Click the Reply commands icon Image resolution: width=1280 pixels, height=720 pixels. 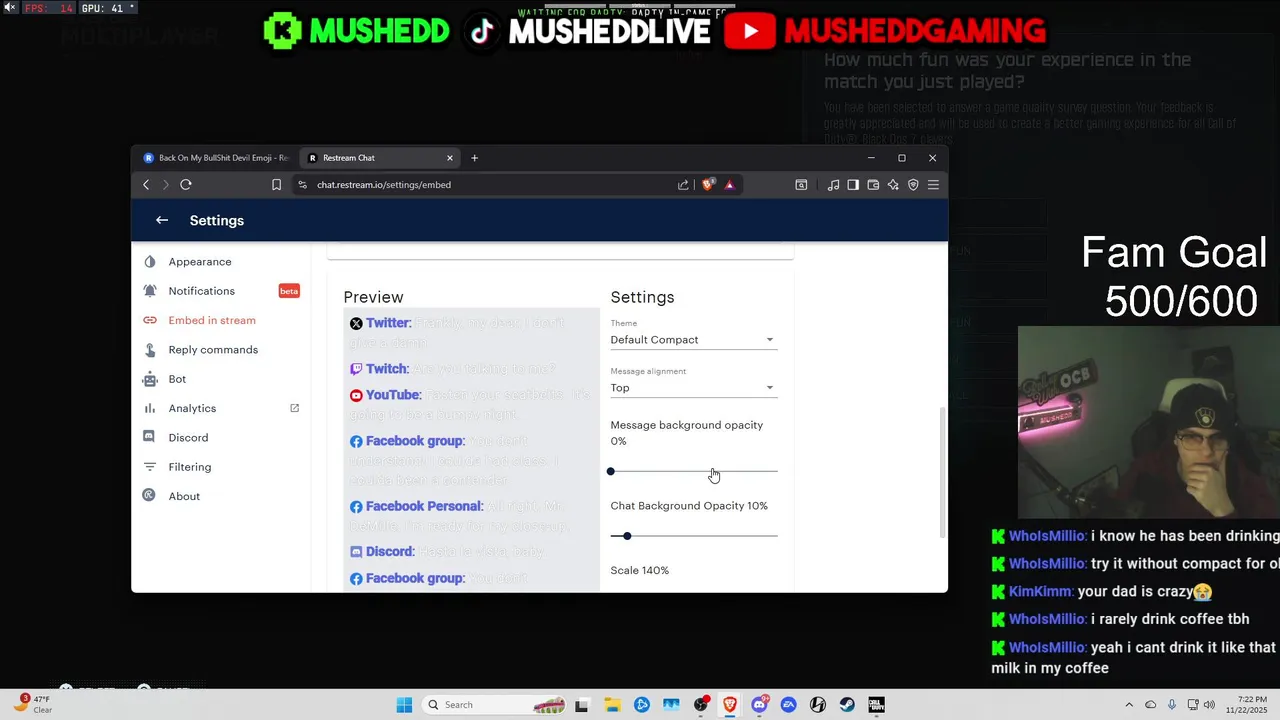[x=149, y=350]
